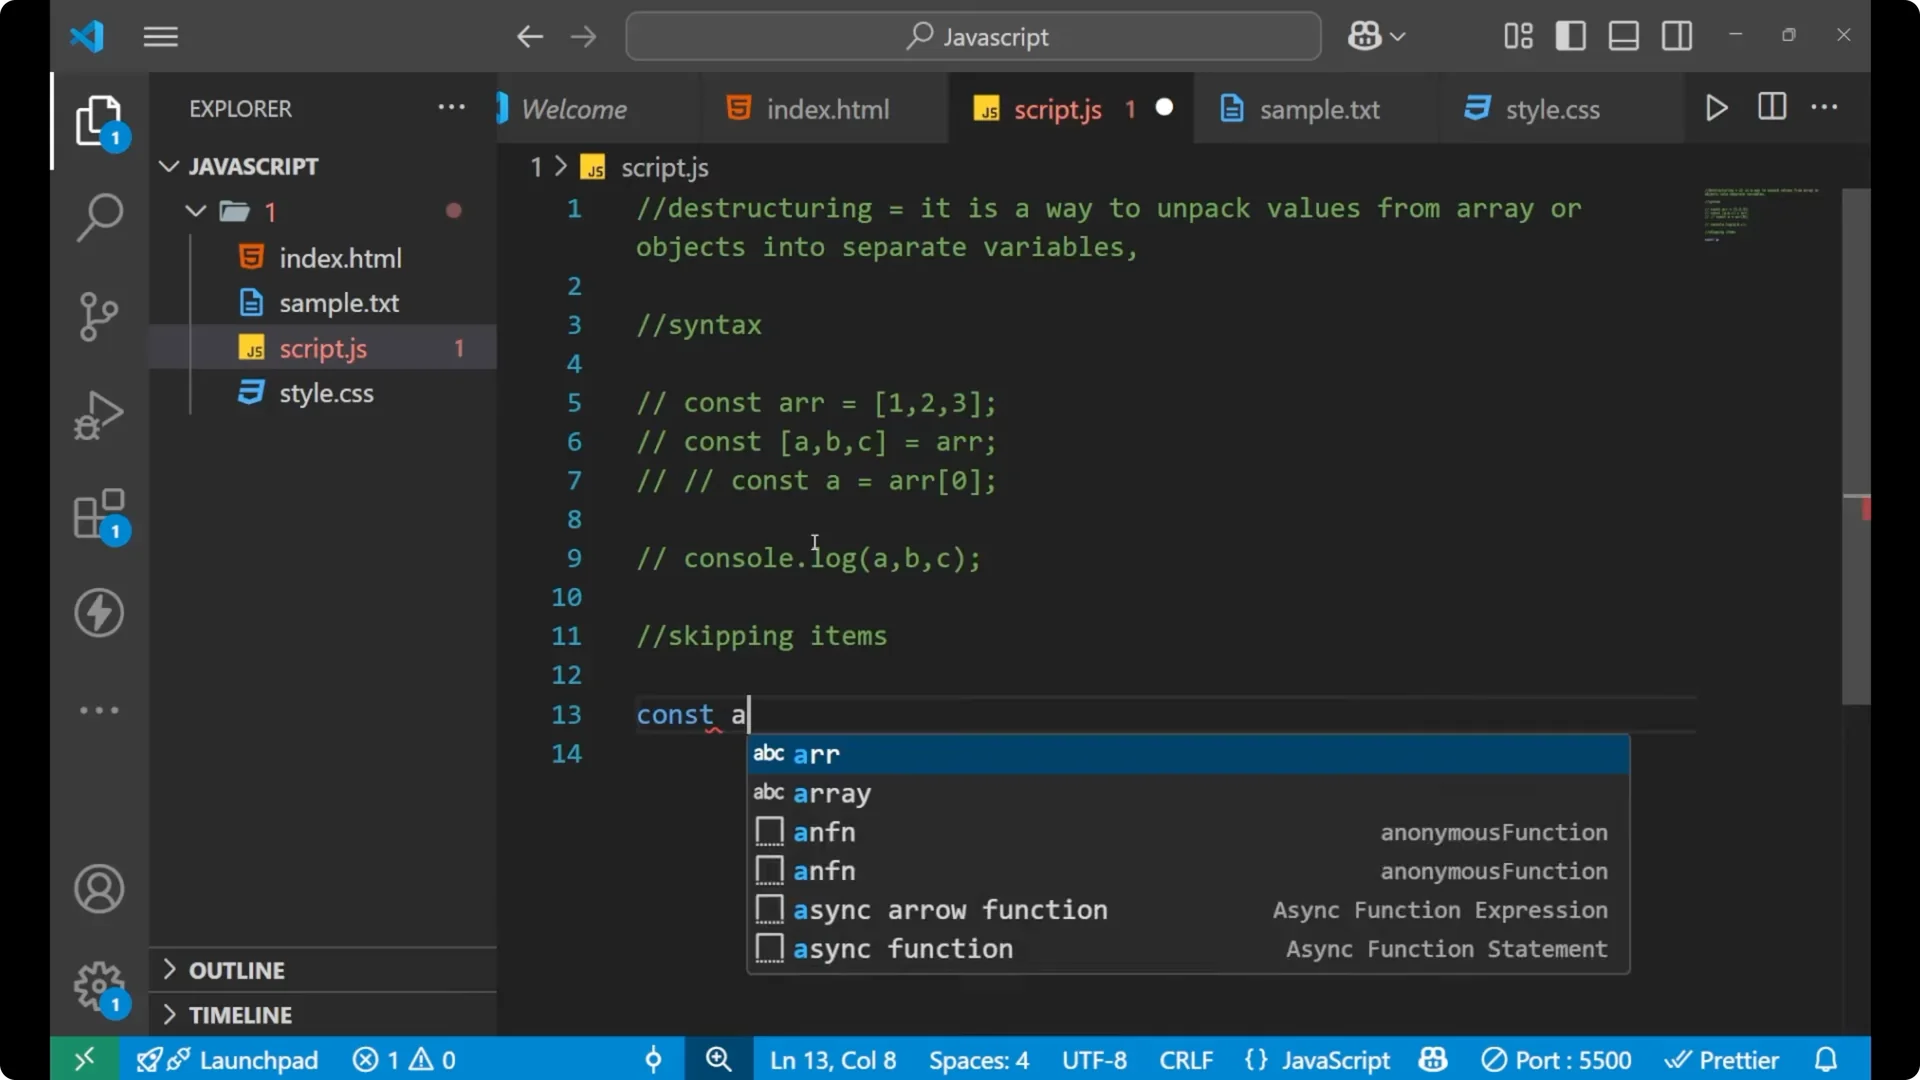The image size is (1920, 1080).
Task: Open the Manage settings gear icon
Action: (x=98, y=985)
